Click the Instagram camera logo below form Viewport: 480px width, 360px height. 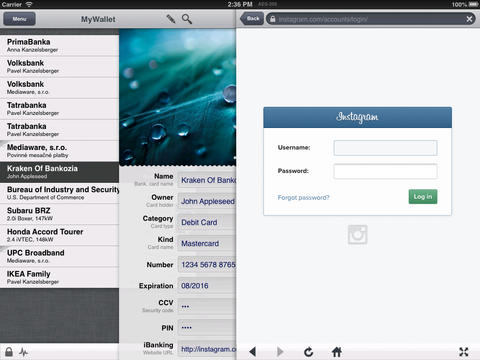[x=358, y=234]
